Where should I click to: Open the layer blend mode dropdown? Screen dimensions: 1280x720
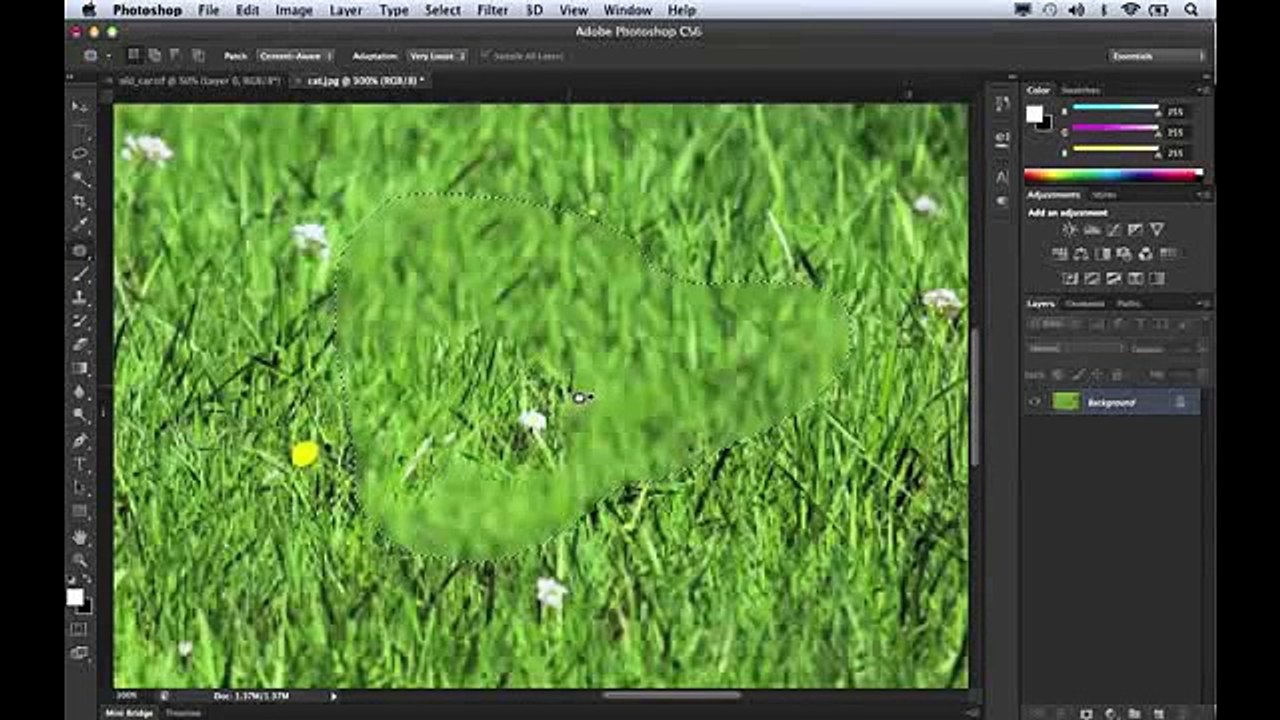pos(1076,349)
